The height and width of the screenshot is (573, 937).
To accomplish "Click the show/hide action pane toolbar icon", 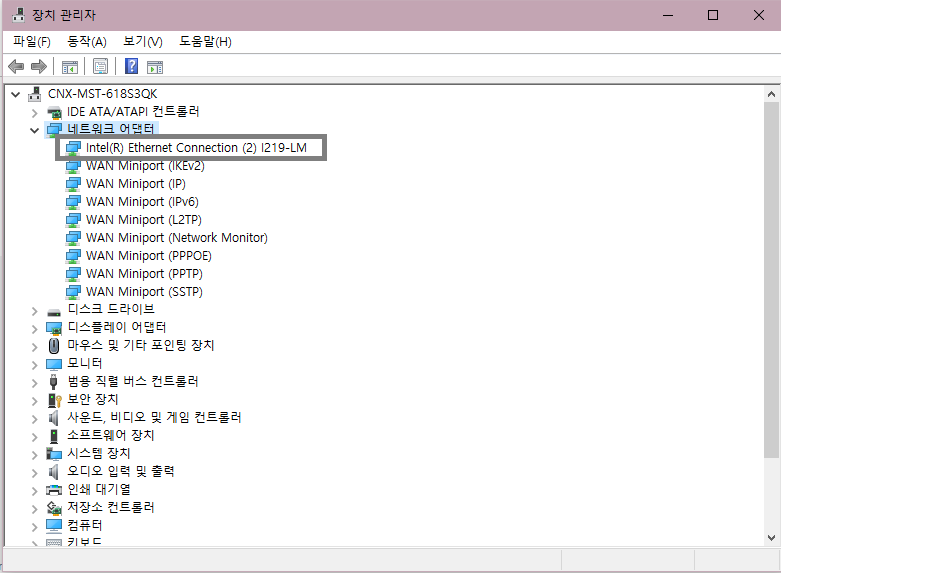I will click(155, 67).
